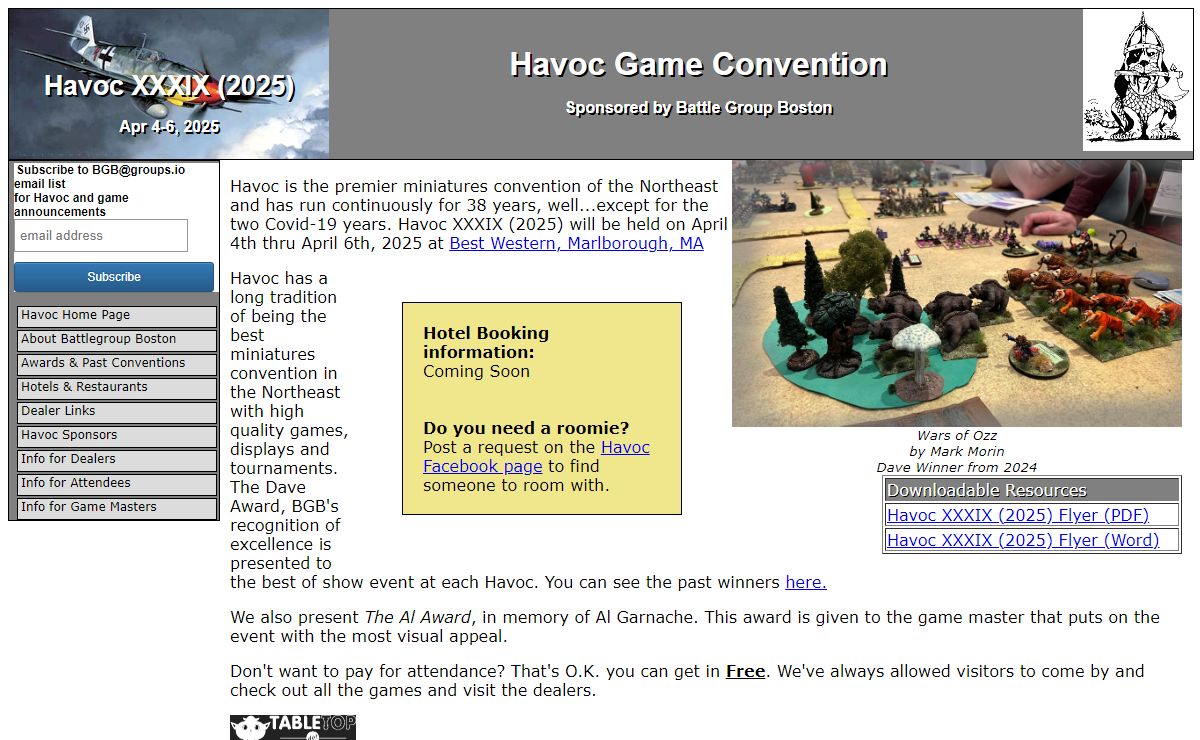The width and height of the screenshot is (1200, 740).
Task: Open the Havoc Facebook page link
Action: pyautogui.click(x=536, y=457)
